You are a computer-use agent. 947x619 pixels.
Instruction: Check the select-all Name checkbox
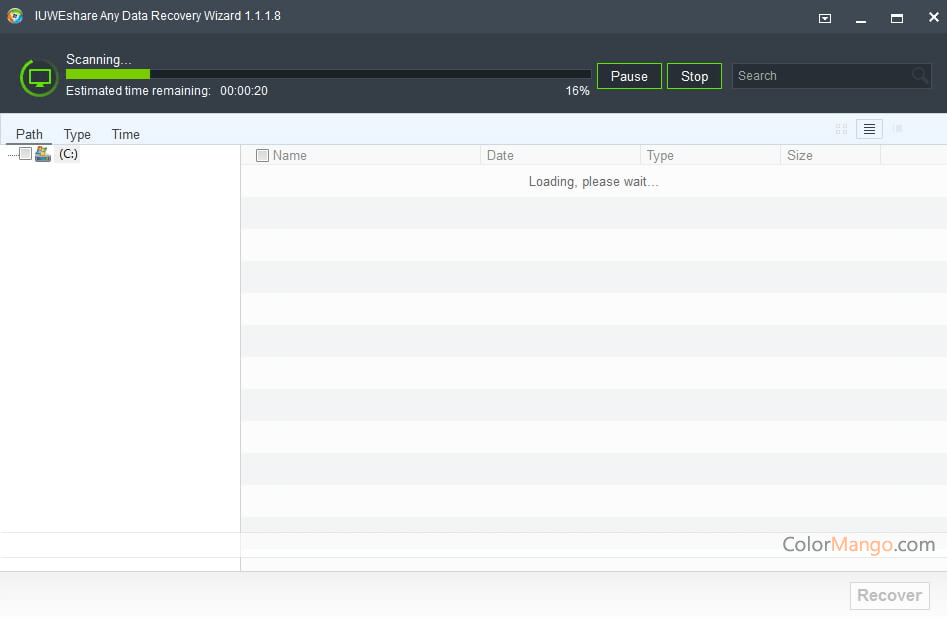click(262, 155)
